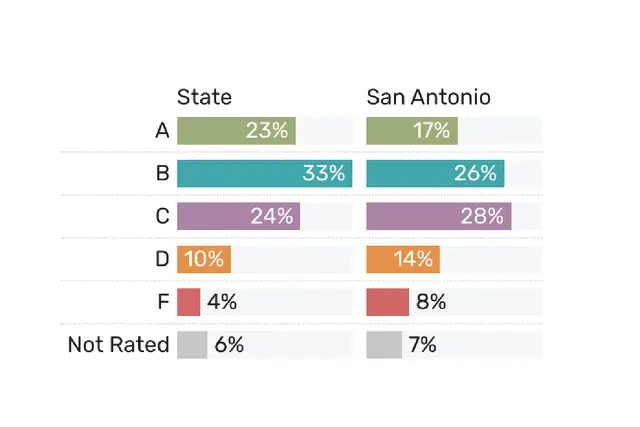Viewport: 640px width, 427px height.
Task: Select the green 17% San Antonio bar
Action: click(412, 130)
